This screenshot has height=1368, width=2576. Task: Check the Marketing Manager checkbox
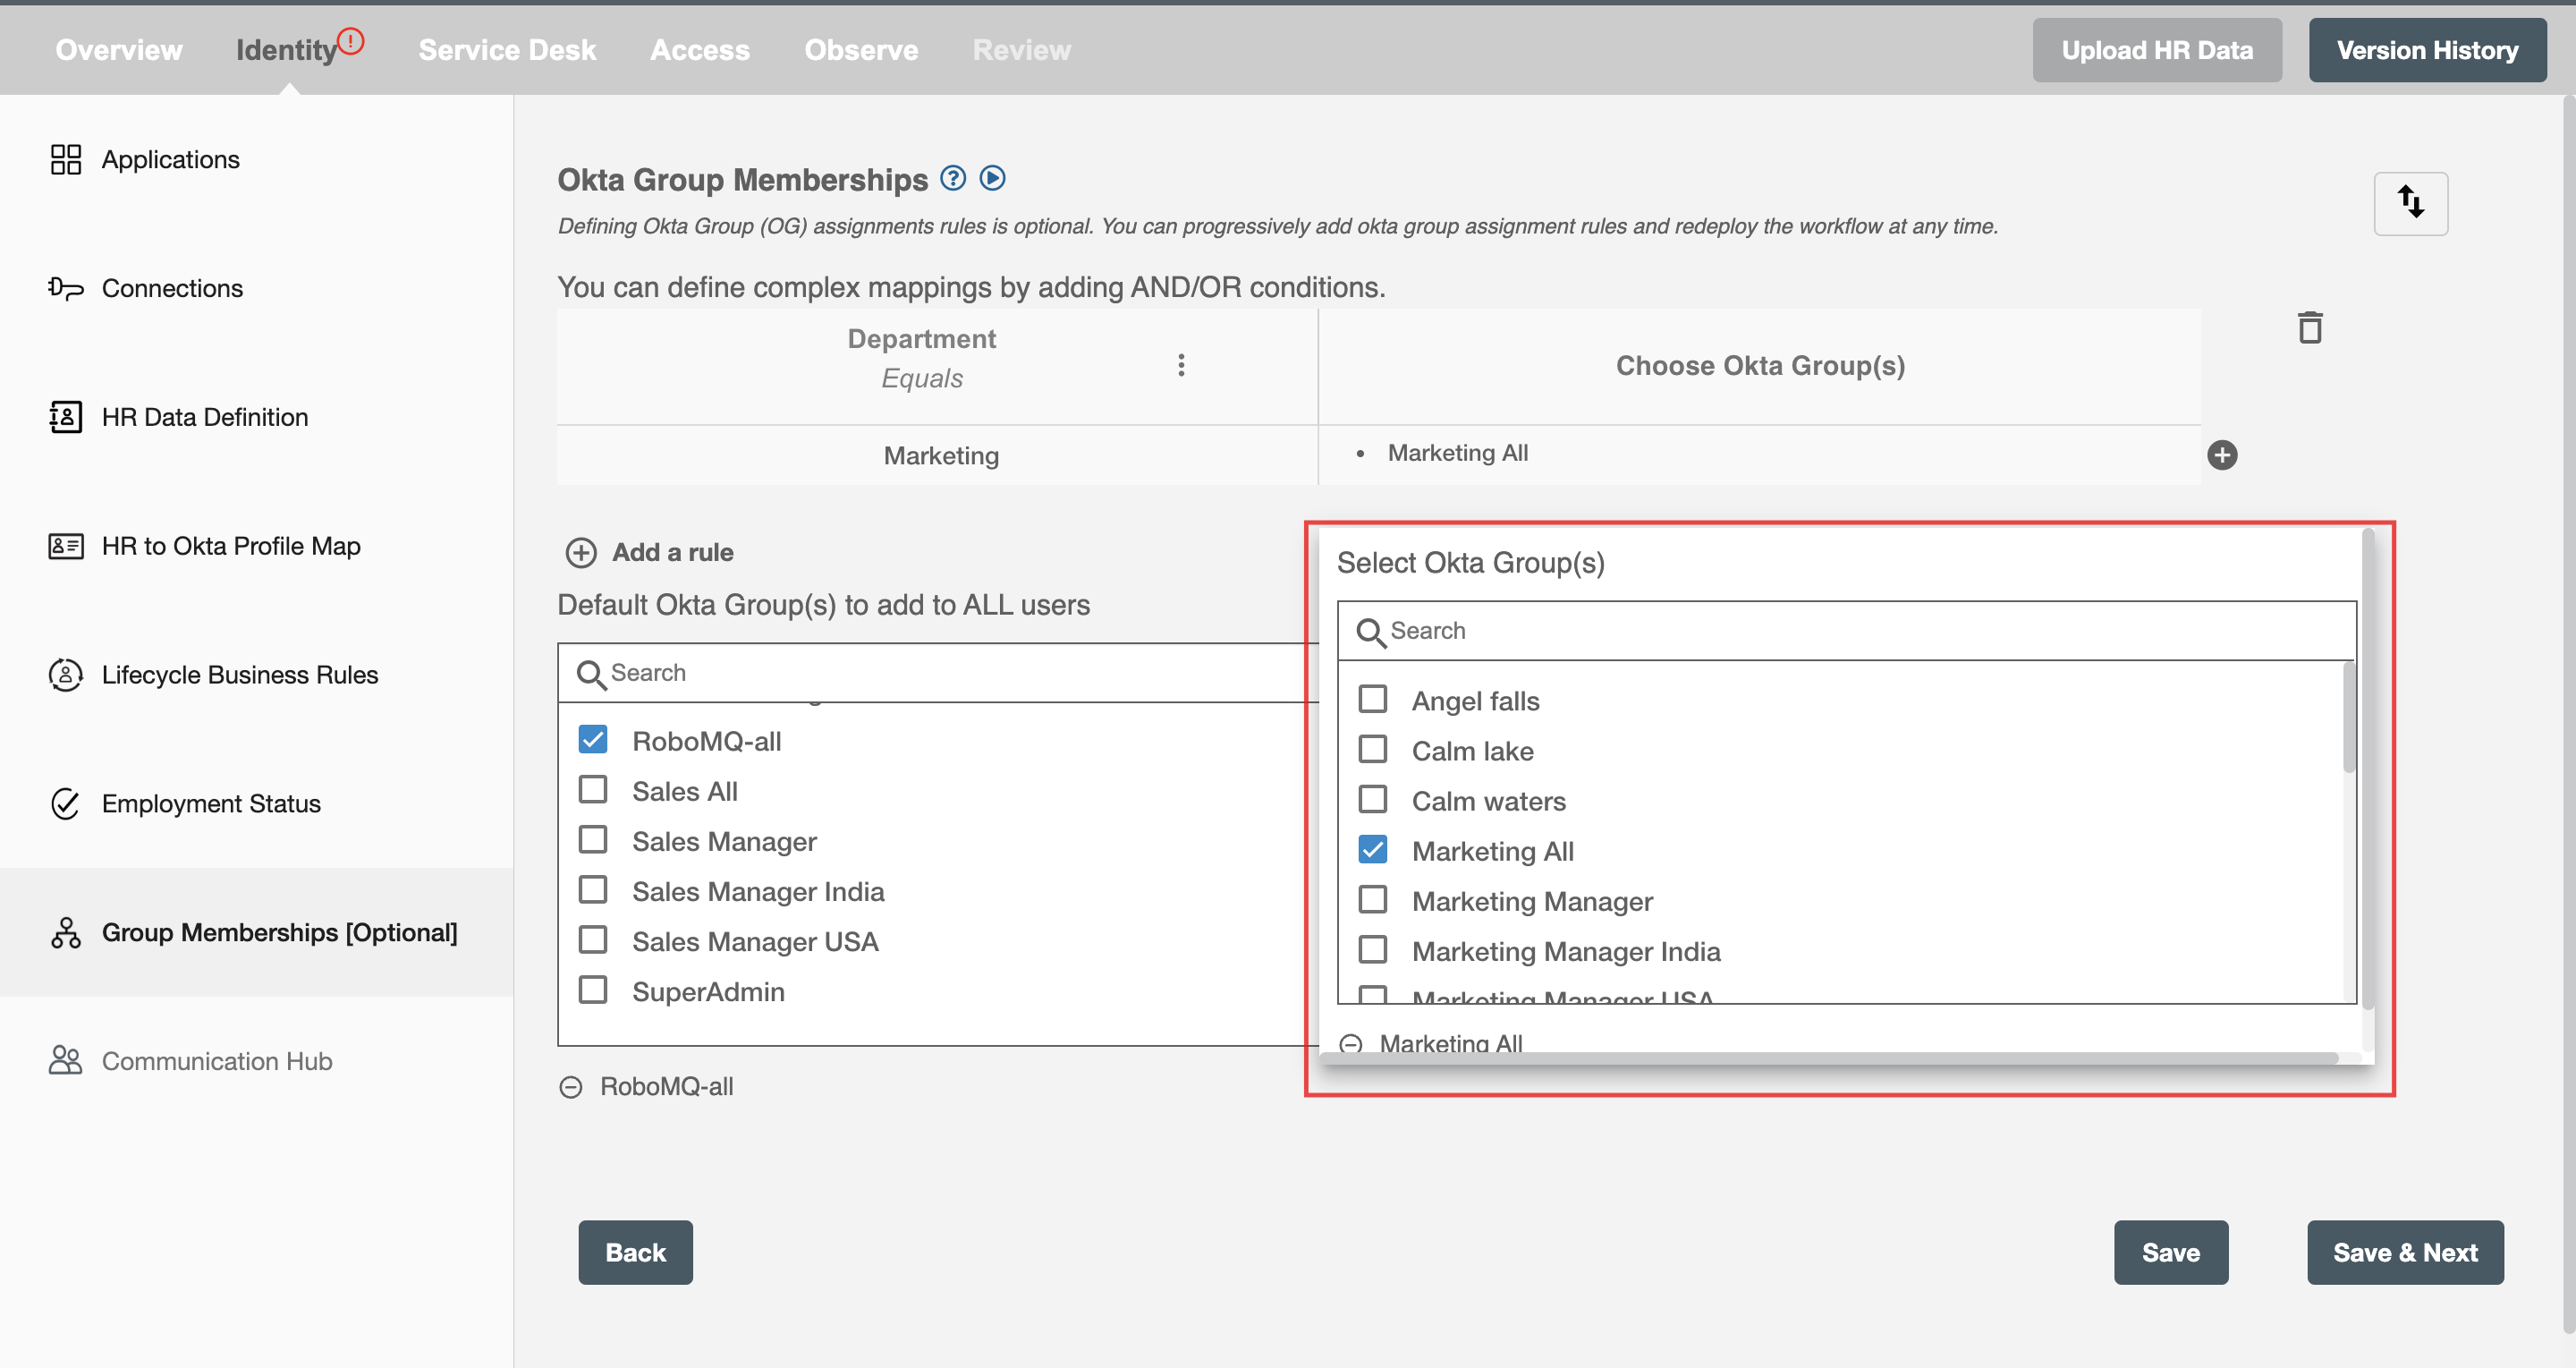pyautogui.click(x=1373, y=900)
